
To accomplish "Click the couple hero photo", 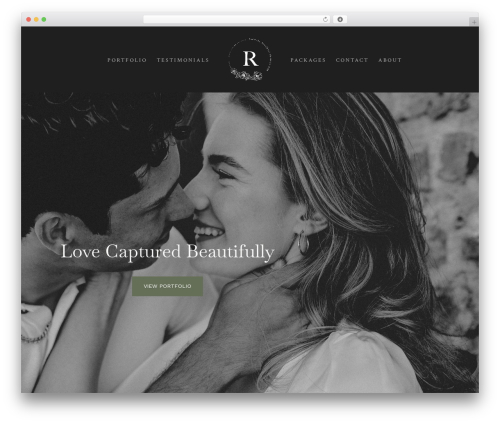I will pos(250,242).
